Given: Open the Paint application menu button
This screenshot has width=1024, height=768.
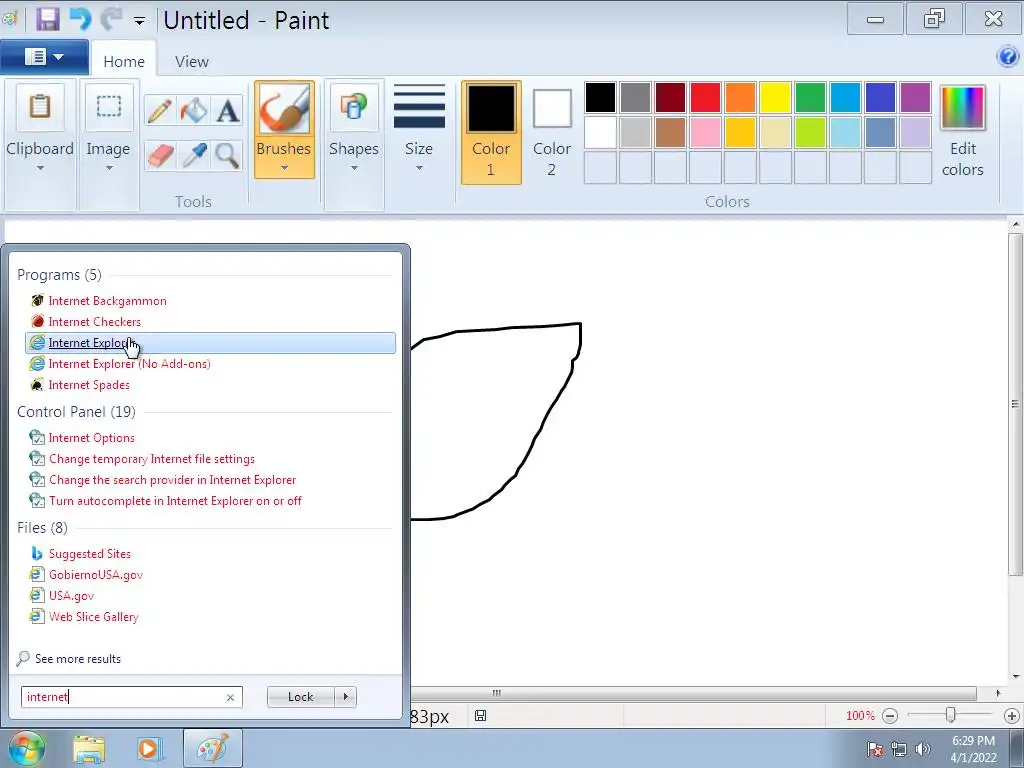Looking at the screenshot, I should 44,57.
